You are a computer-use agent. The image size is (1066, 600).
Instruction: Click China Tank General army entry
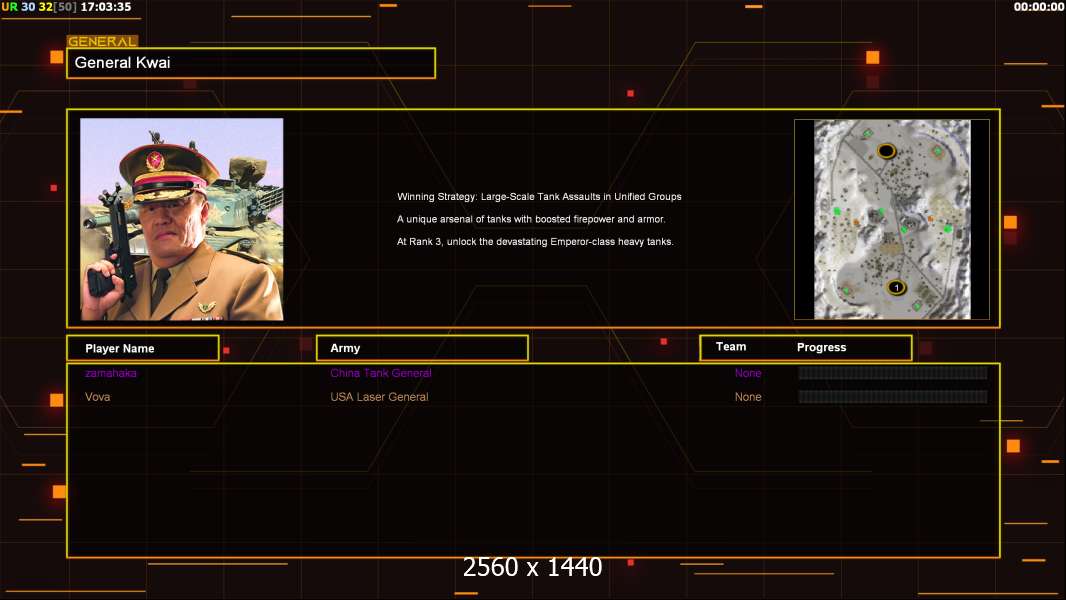point(381,373)
